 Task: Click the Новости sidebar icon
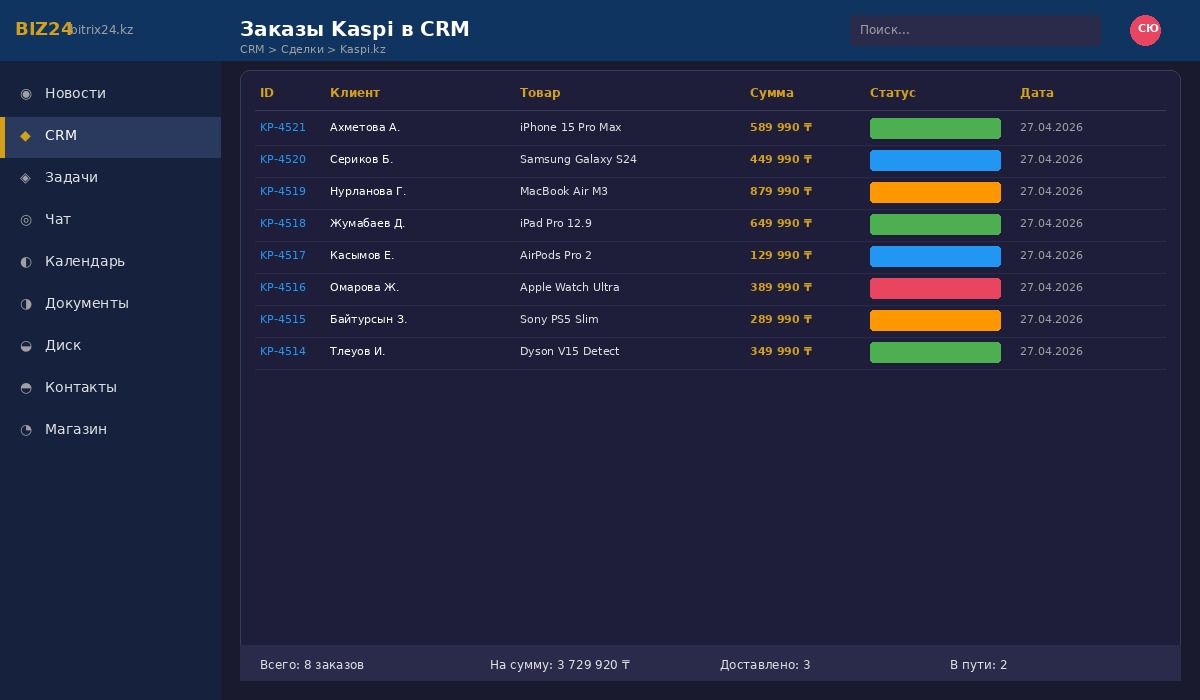[x=26, y=94]
